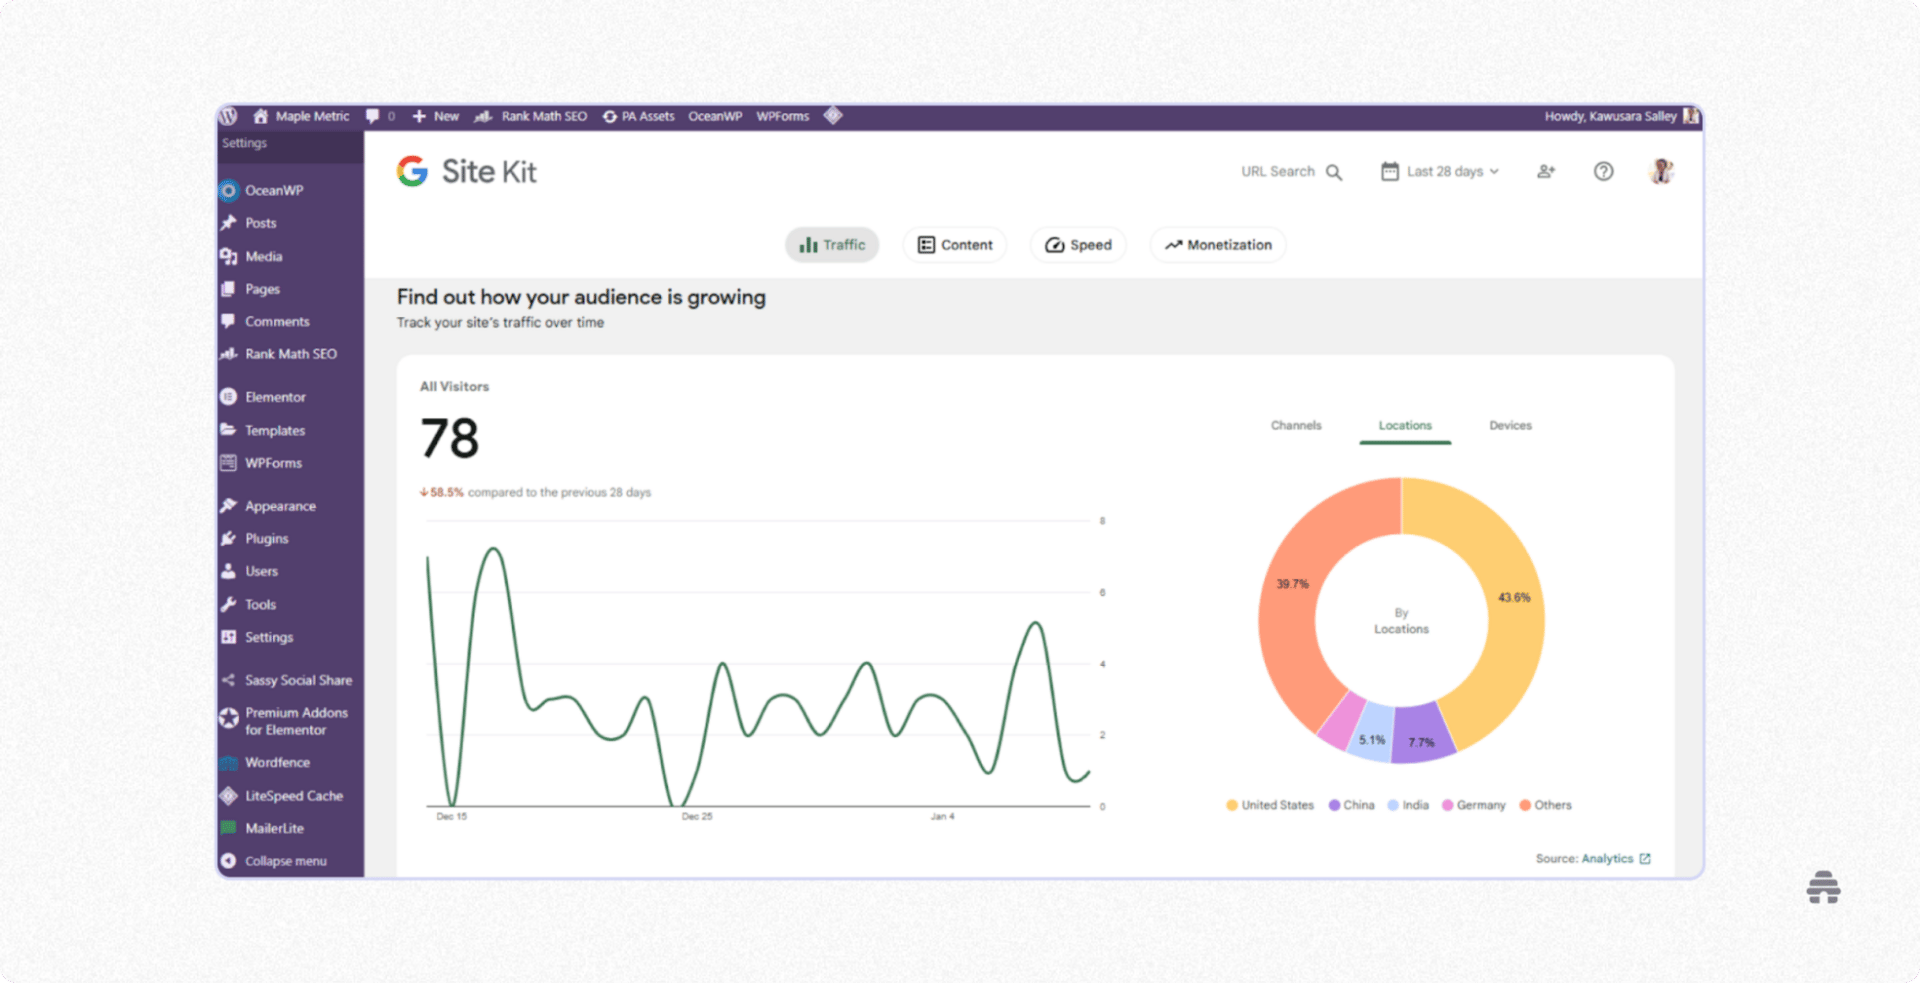Click the Google logo next to Site Kit

click(x=412, y=171)
